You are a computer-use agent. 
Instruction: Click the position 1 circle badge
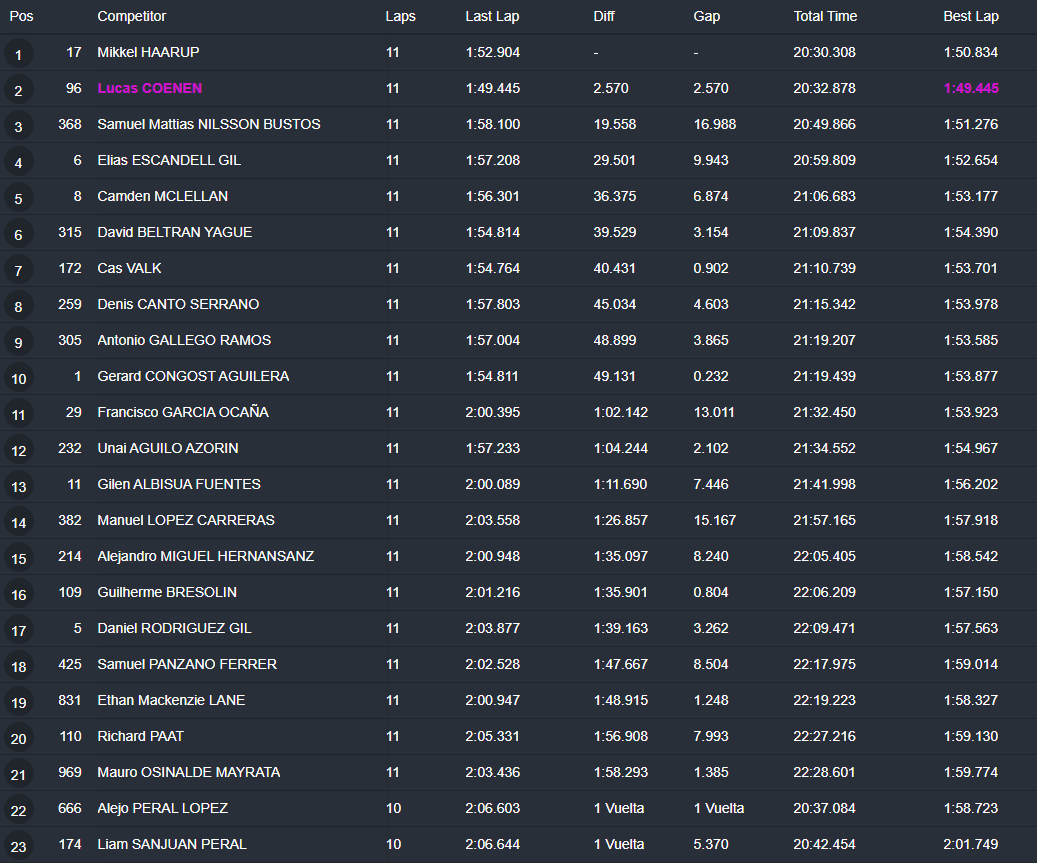click(18, 54)
